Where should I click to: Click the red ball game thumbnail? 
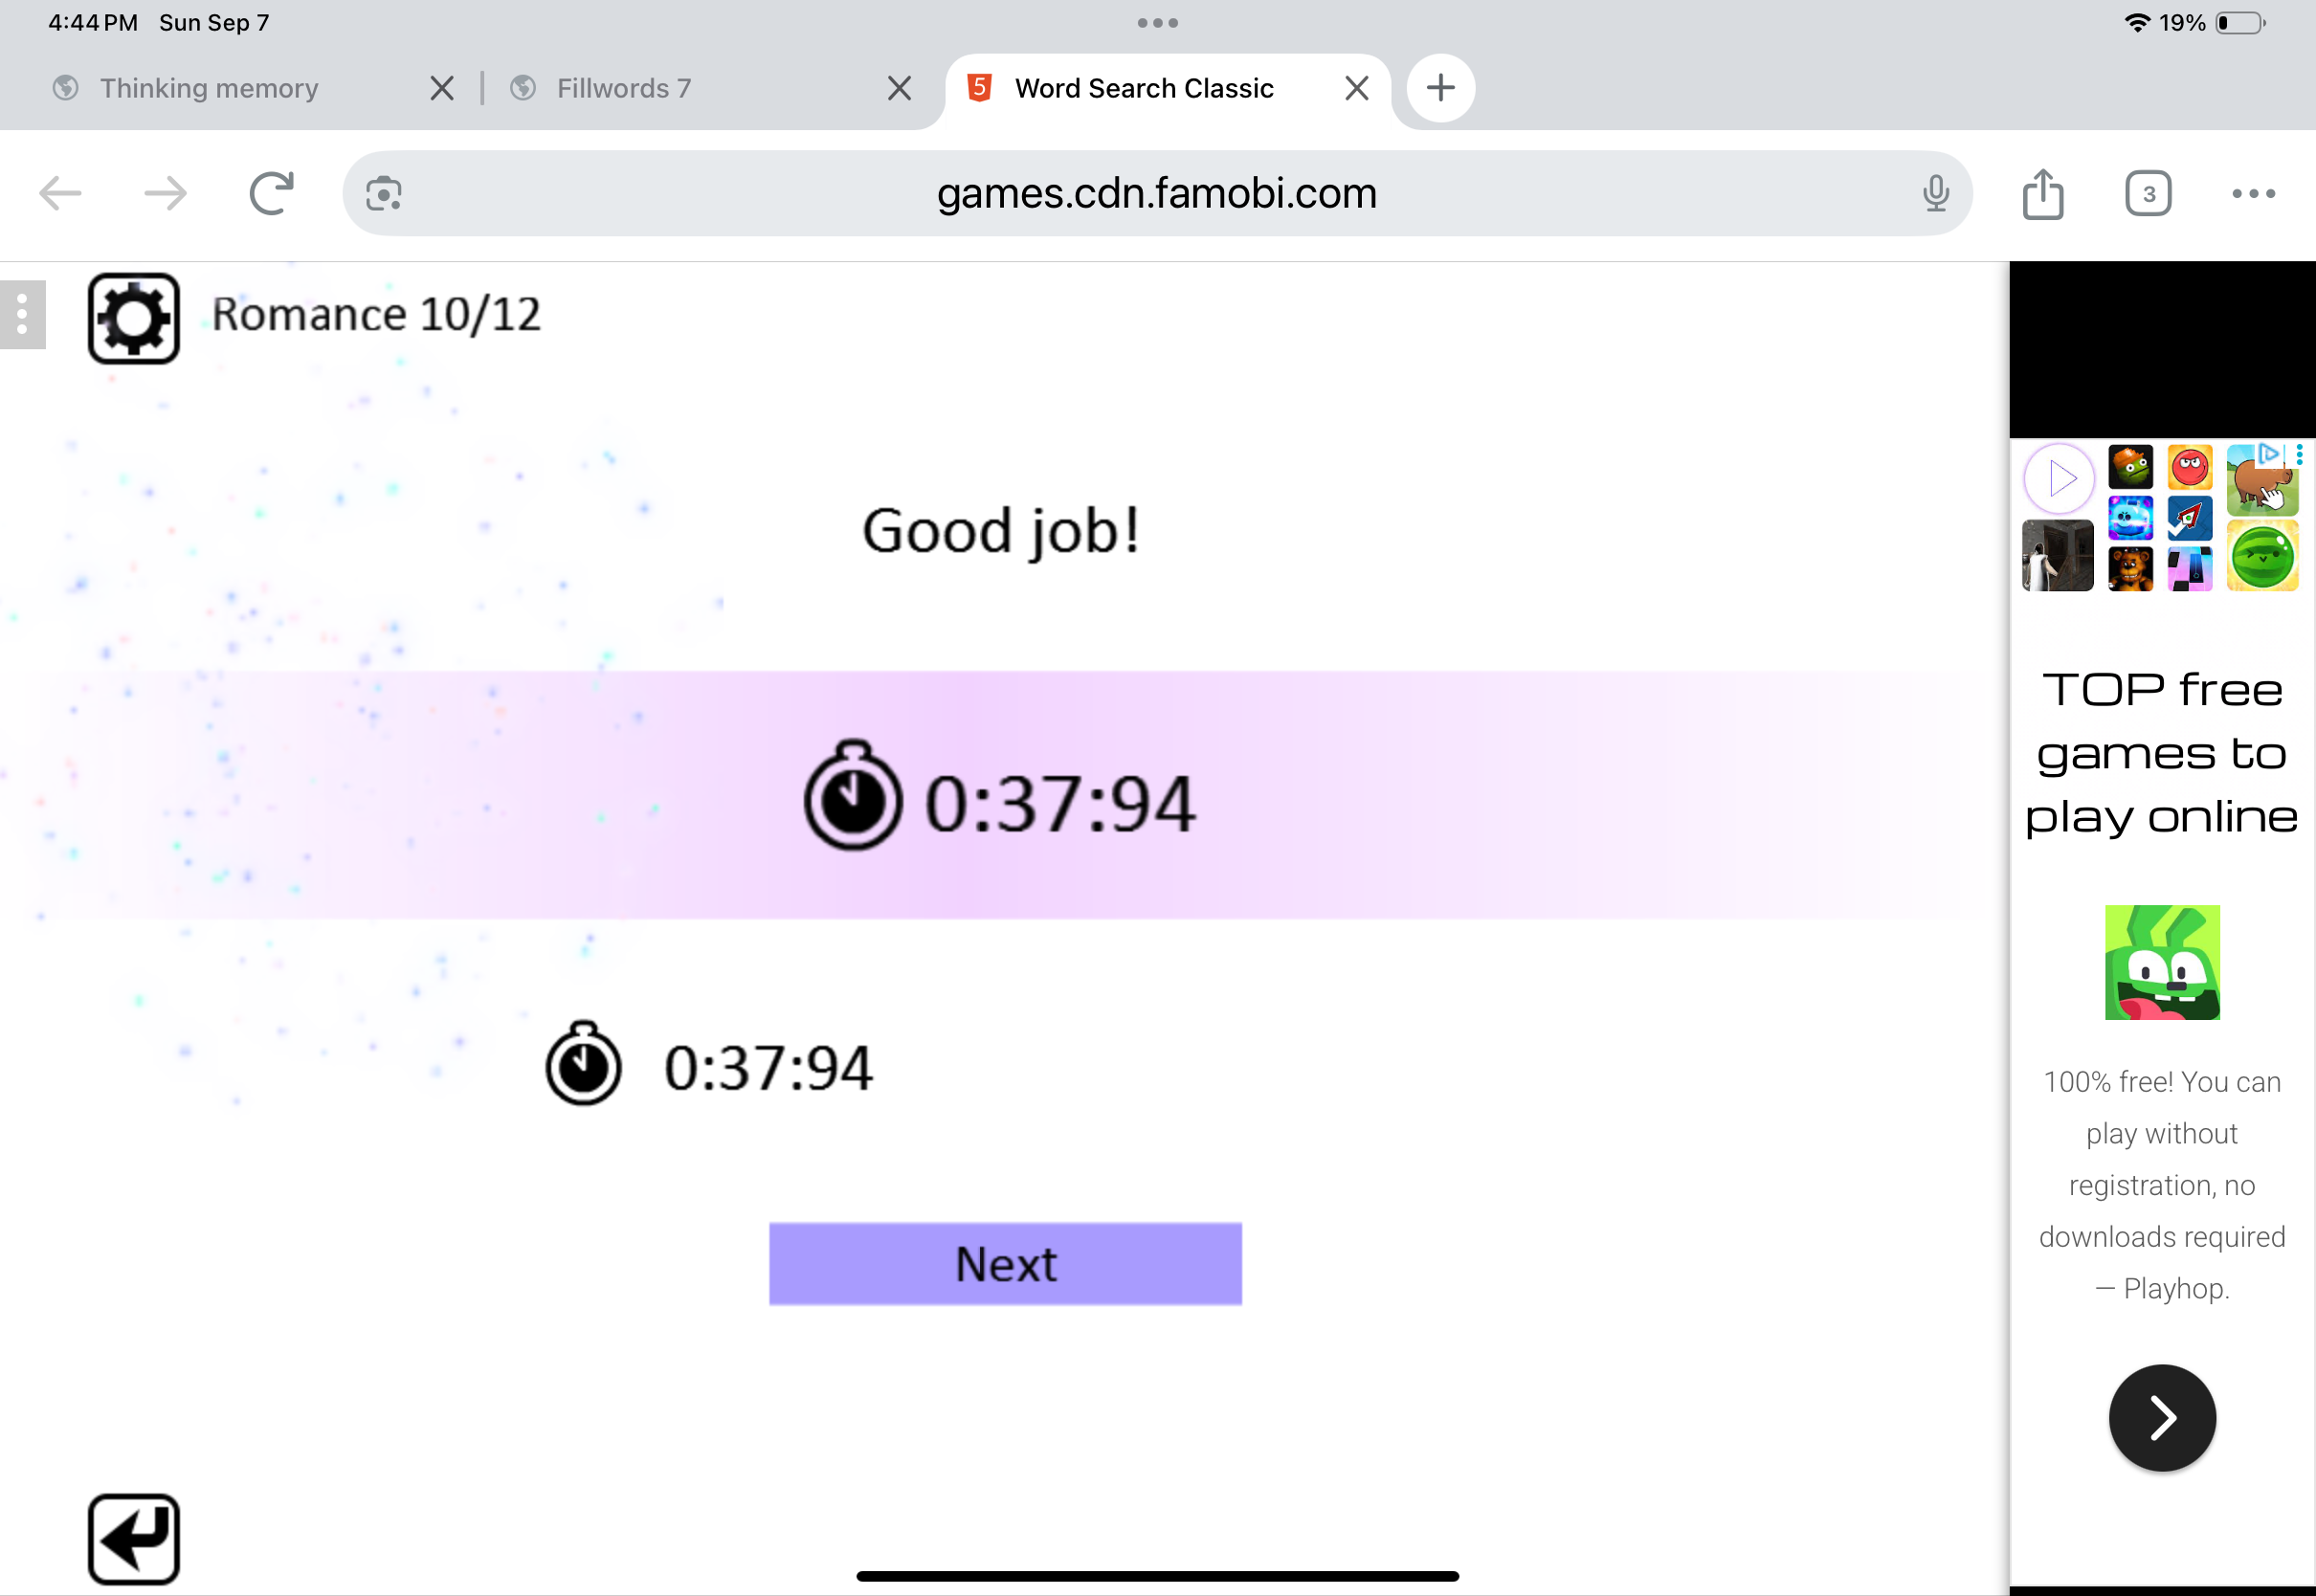point(2190,467)
